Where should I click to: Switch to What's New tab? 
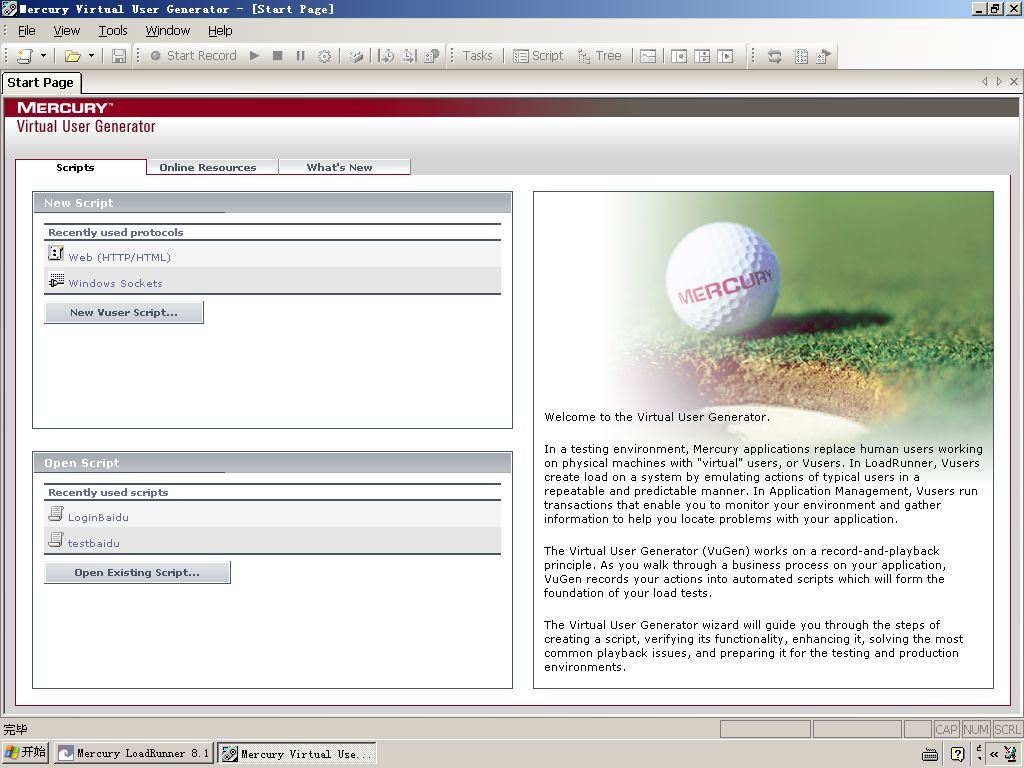(344, 167)
